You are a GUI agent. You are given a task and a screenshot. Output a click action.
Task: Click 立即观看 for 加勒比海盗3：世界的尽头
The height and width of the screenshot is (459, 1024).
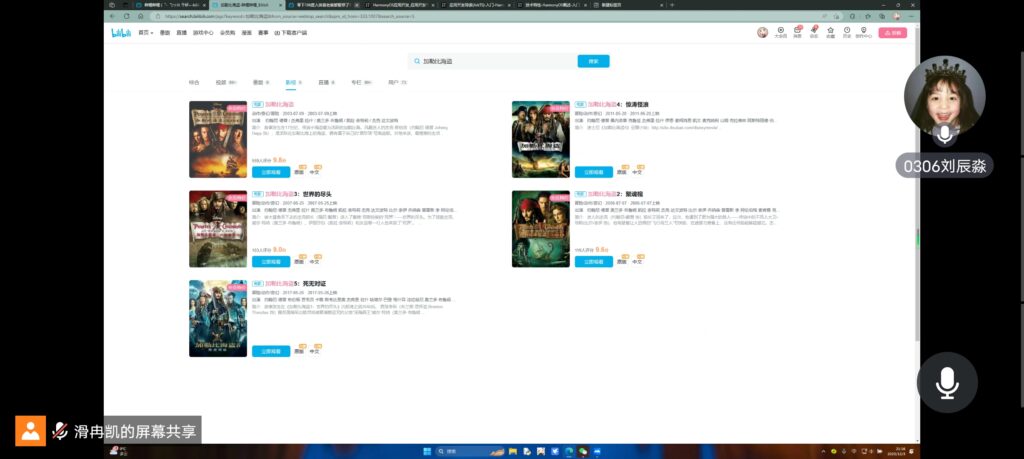click(271, 262)
